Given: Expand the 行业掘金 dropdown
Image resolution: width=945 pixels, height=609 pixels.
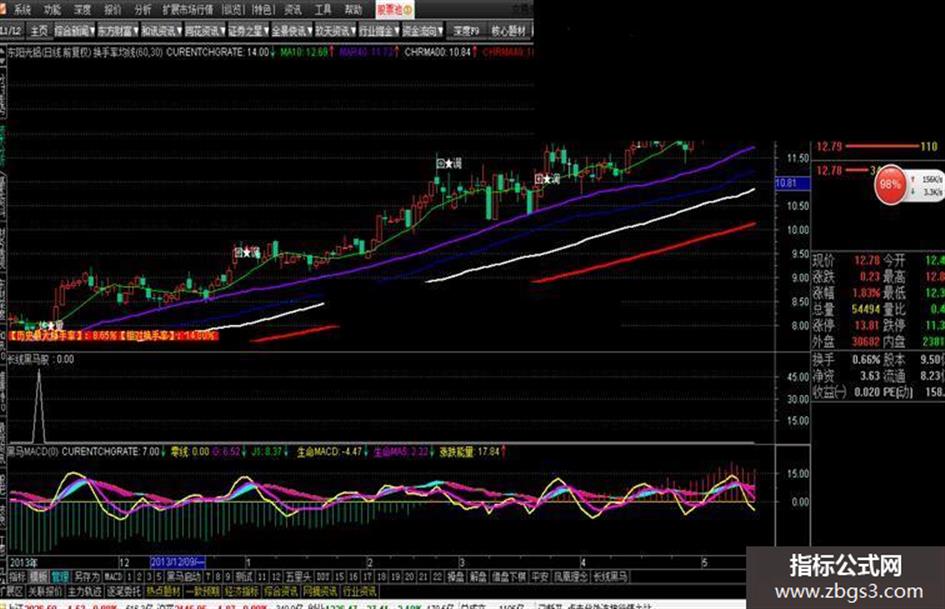Looking at the screenshot, I should point(378,30).
